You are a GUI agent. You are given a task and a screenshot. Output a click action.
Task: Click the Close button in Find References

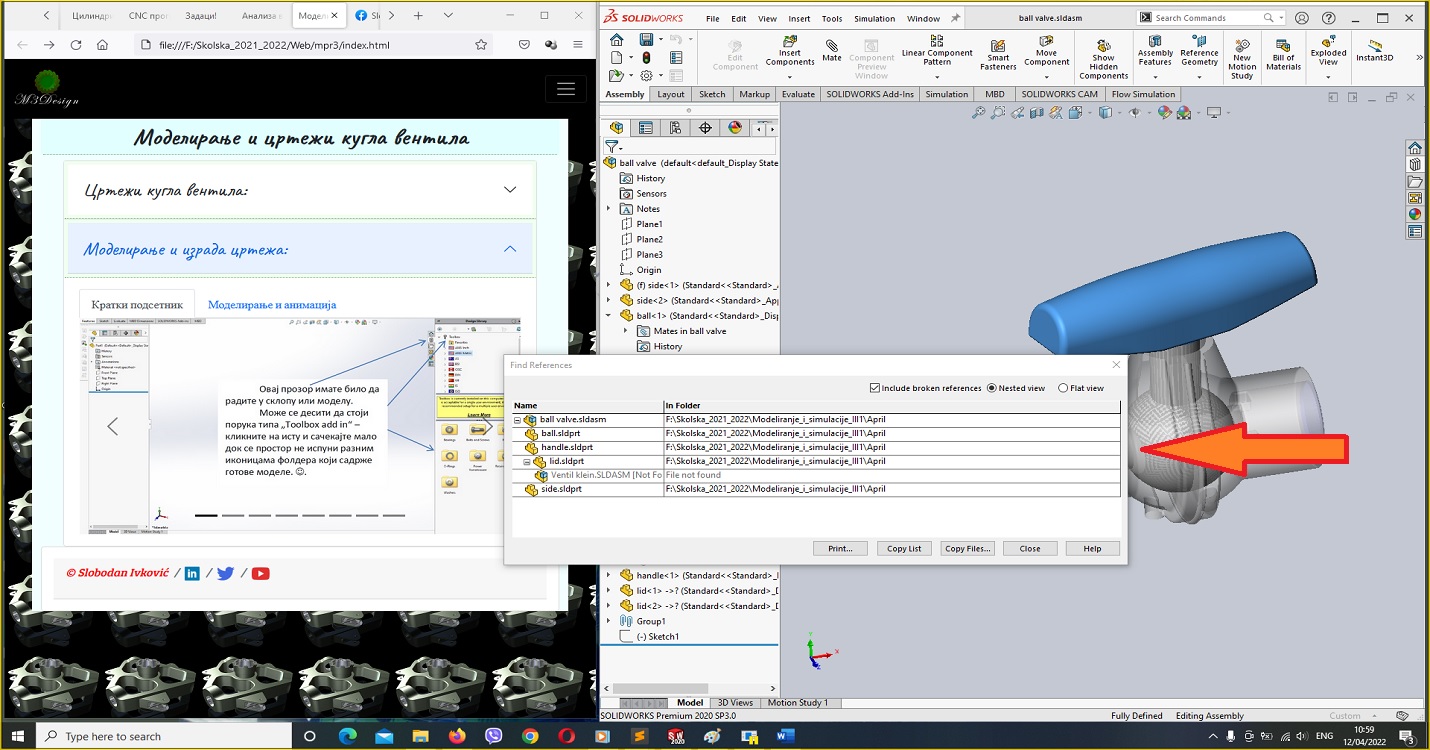pos(1030,548)
